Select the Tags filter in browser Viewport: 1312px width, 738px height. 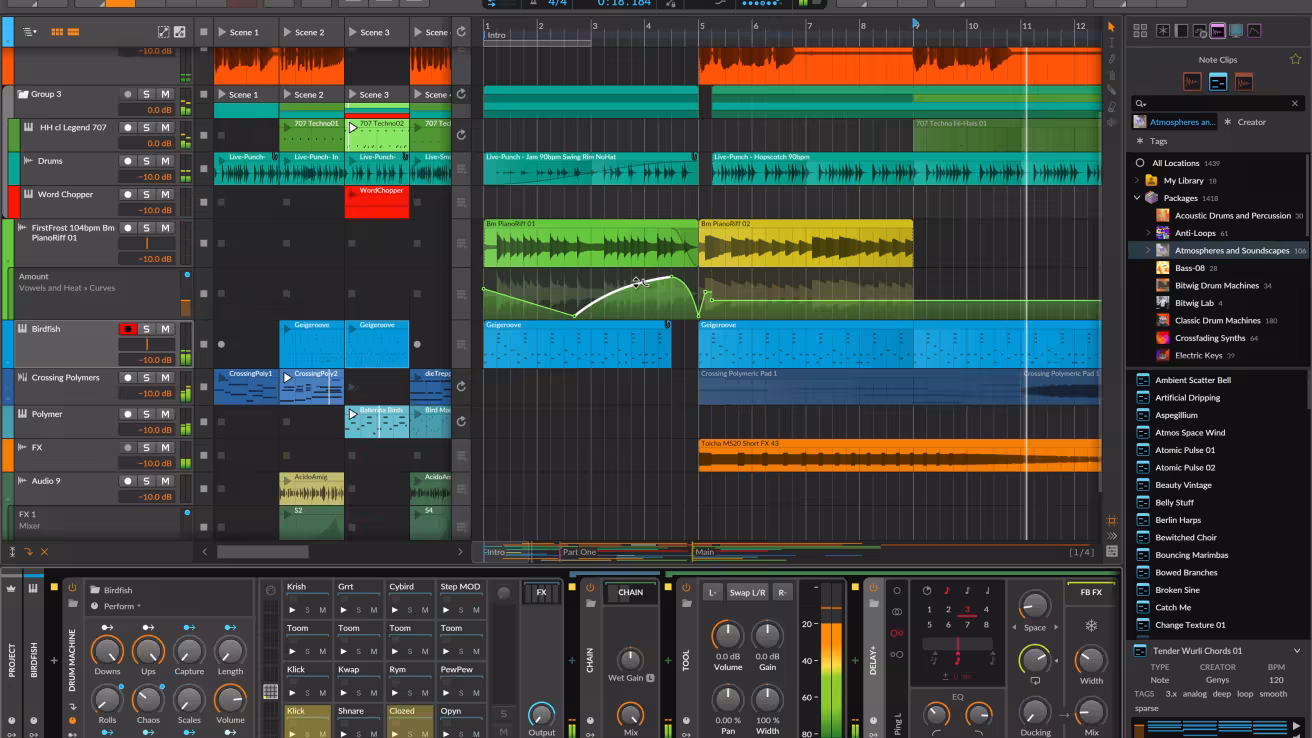click(x=1152, y=141)
